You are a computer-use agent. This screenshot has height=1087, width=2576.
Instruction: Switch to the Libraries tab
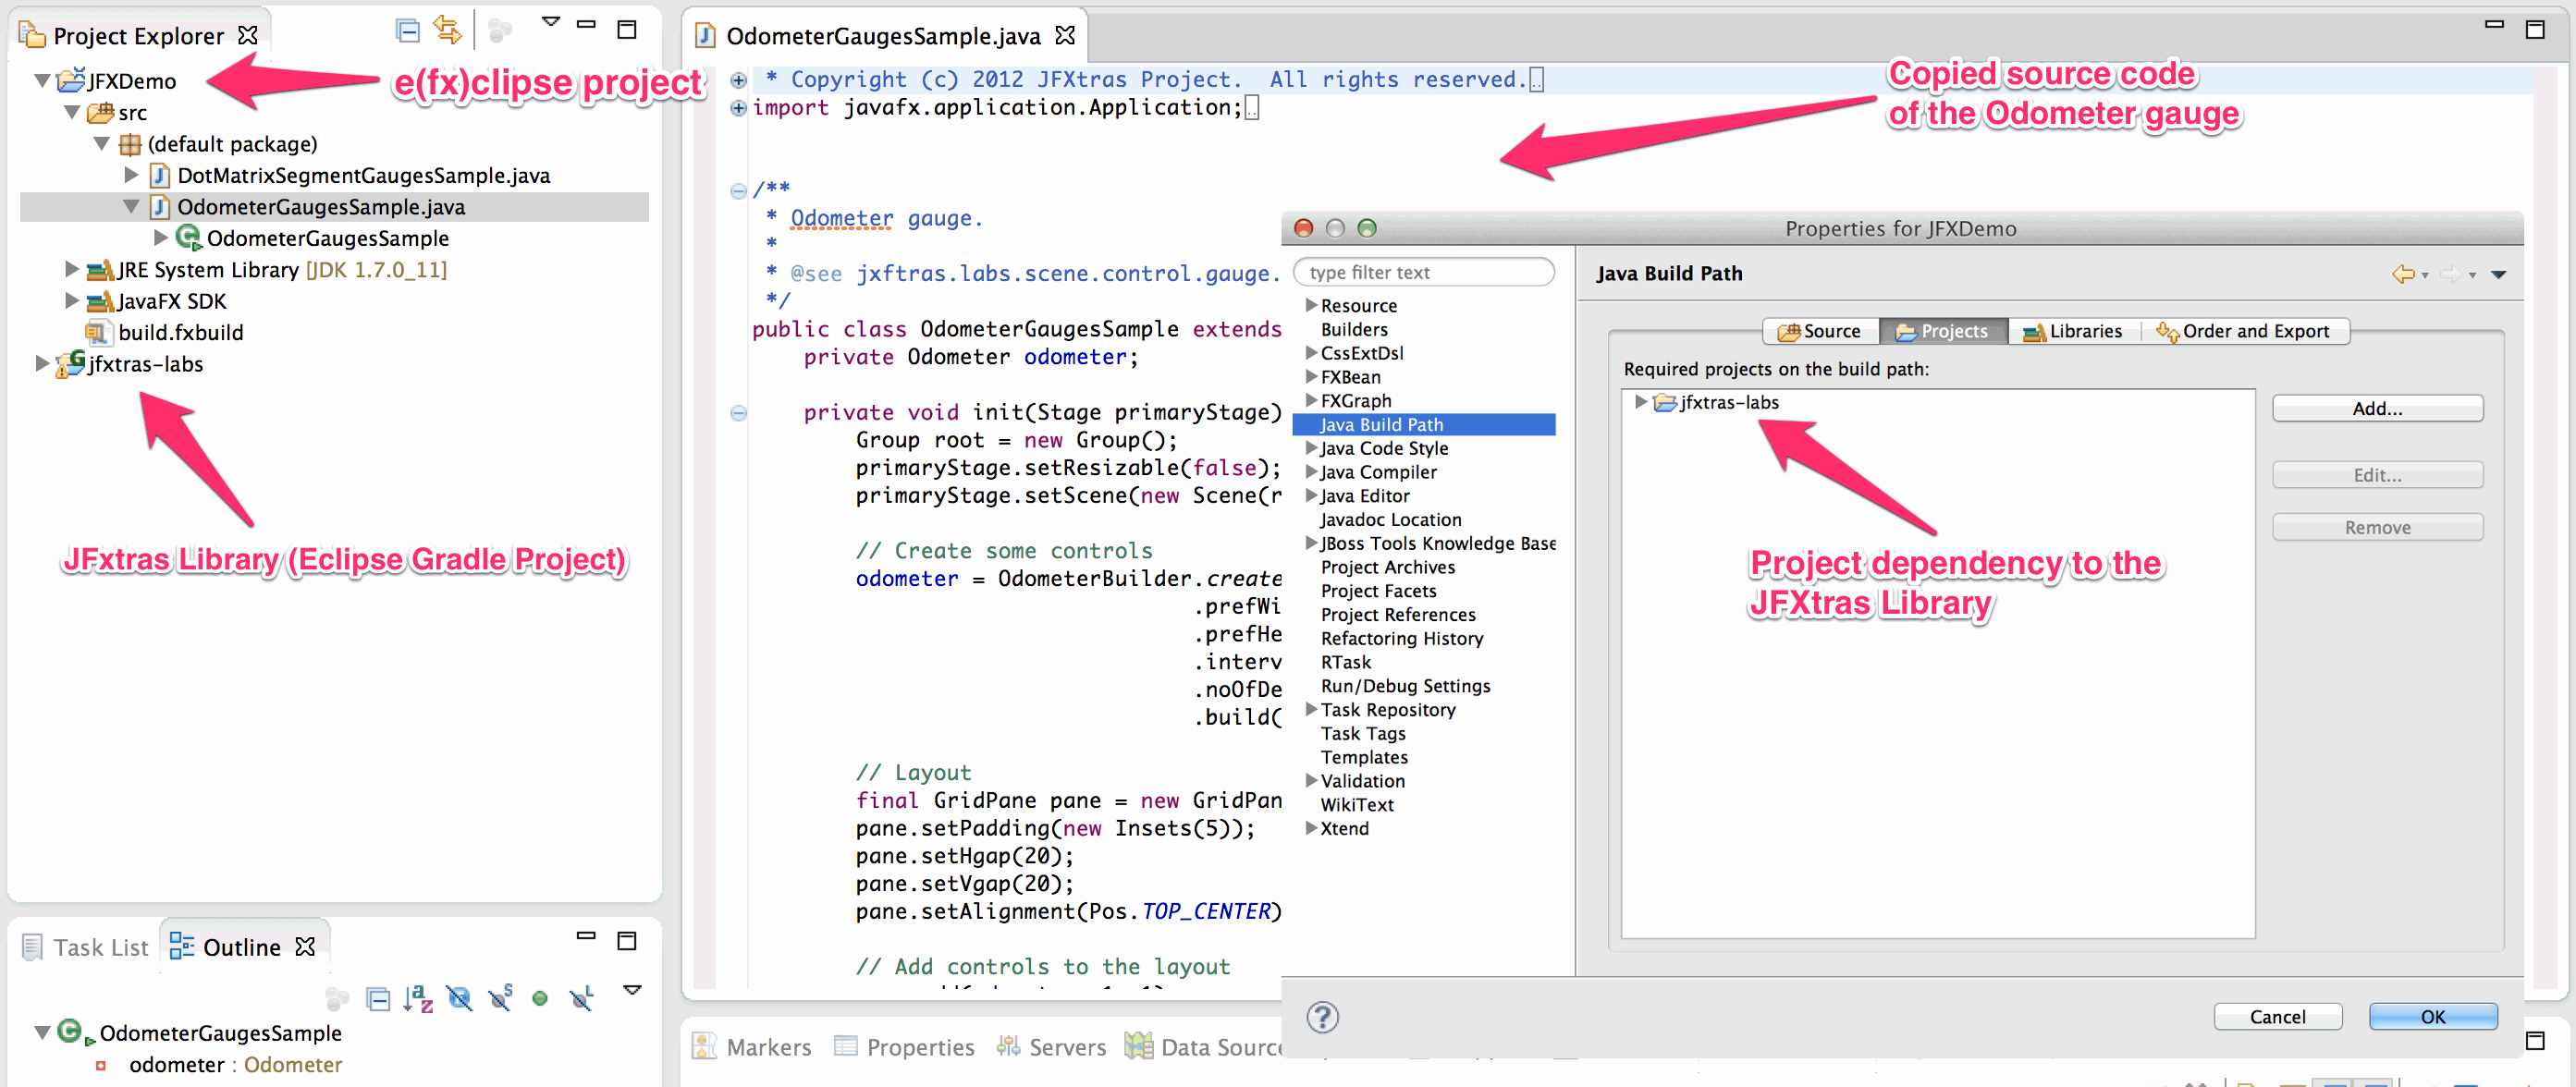2072,331
